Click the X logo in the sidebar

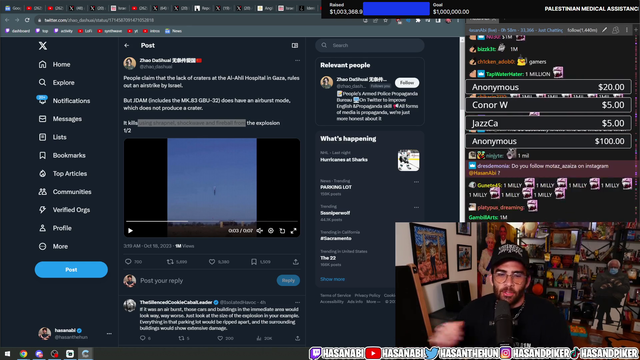[43, 46]
